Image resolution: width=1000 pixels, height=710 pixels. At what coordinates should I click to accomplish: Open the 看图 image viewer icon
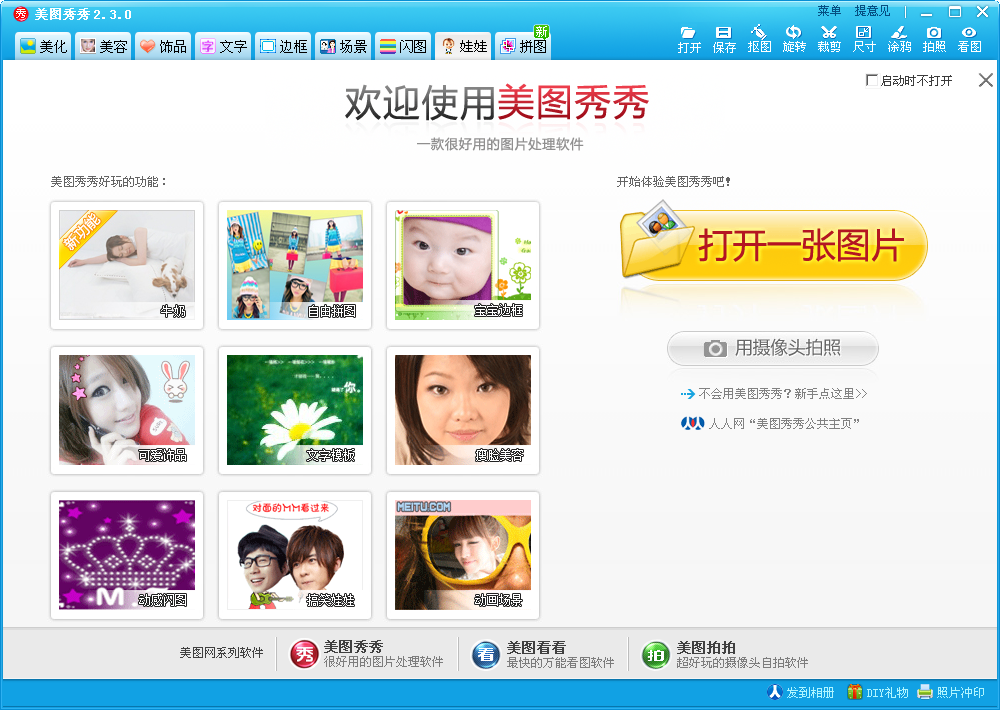coord(969,39)
